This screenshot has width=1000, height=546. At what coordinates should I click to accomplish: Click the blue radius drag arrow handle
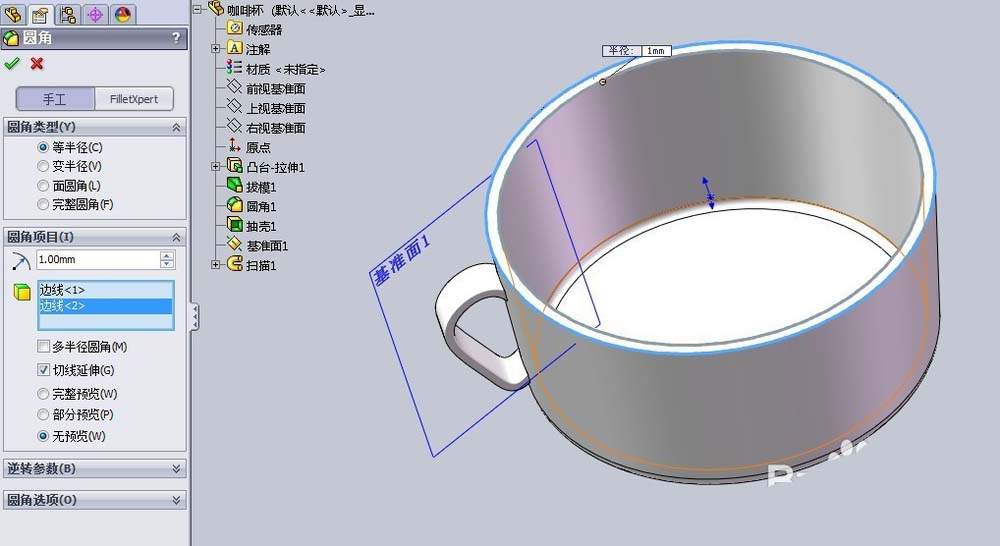coord(708,193)
